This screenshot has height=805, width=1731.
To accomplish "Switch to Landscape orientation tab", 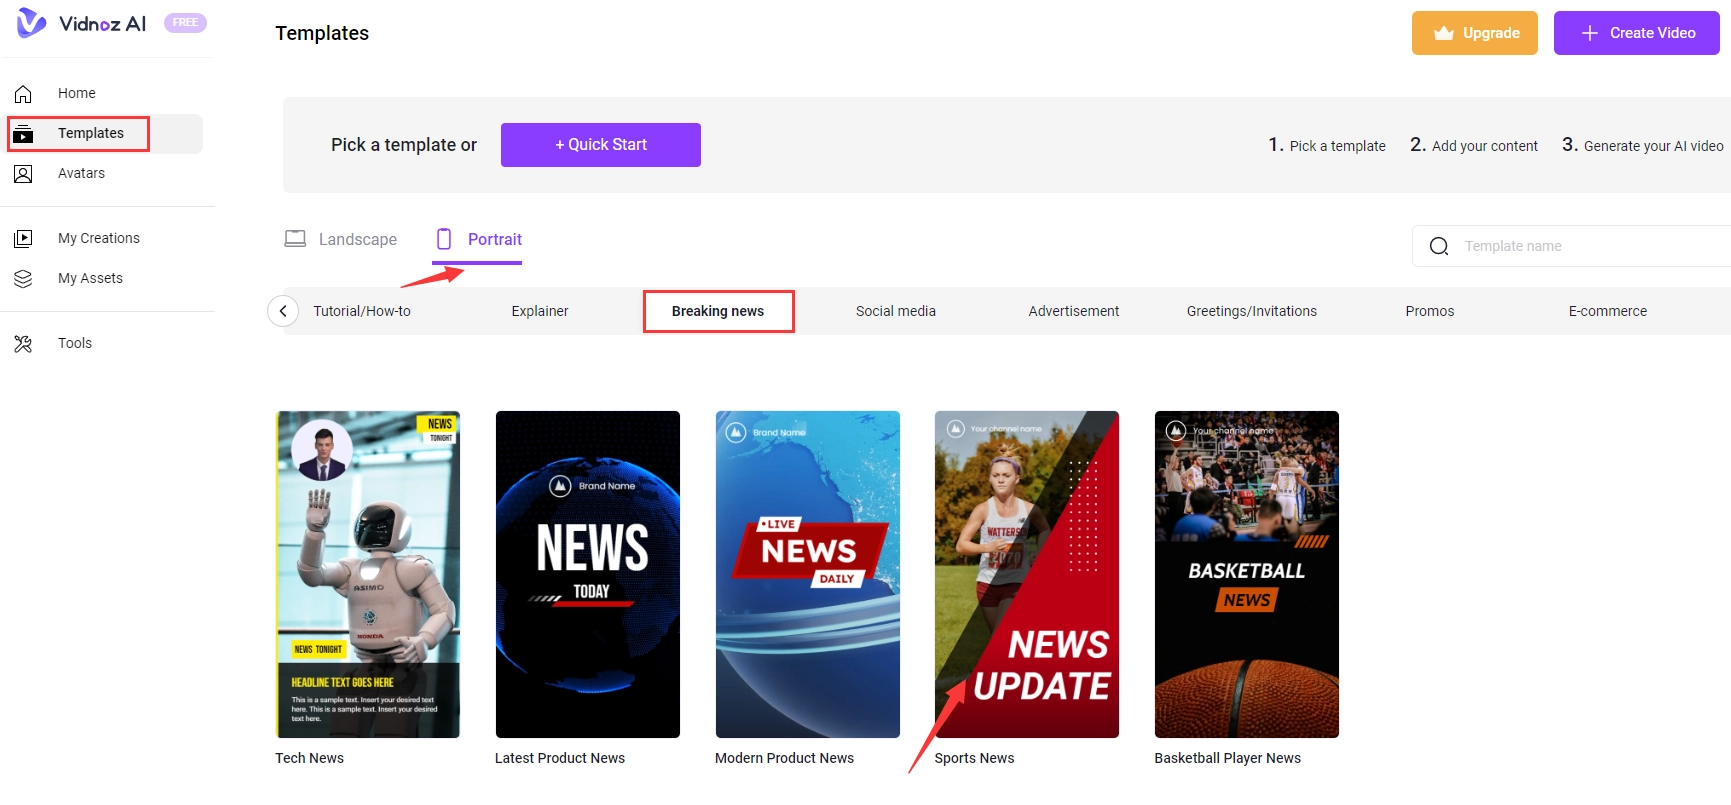I will pos(341,240).
